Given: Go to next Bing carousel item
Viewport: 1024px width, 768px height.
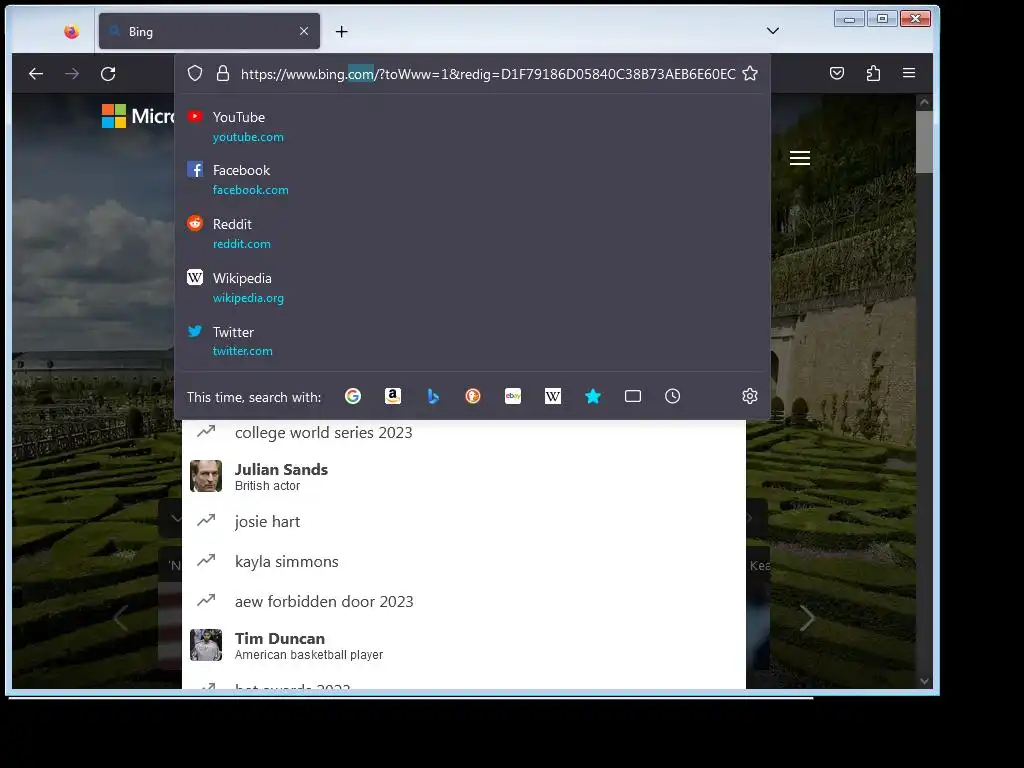Looking at the screenshot, I should point(807,618).
